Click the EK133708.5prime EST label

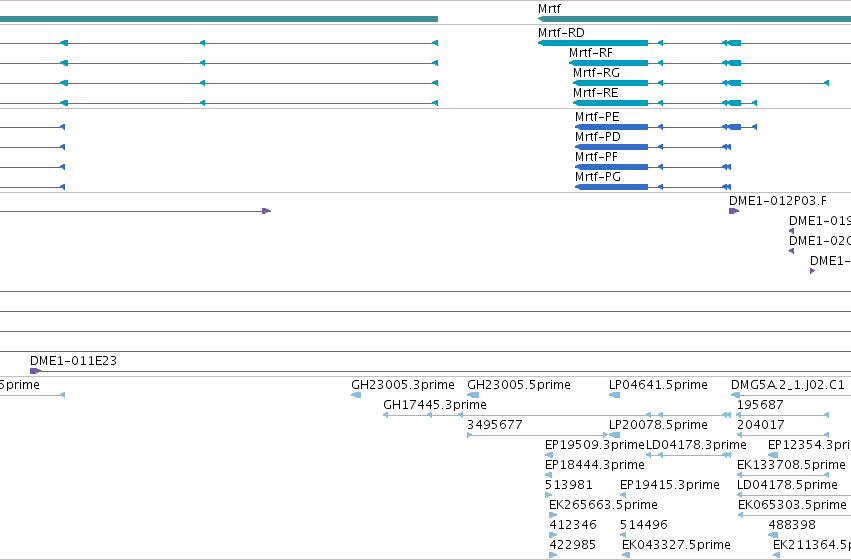pyautogui.click(x=791, y=465)
